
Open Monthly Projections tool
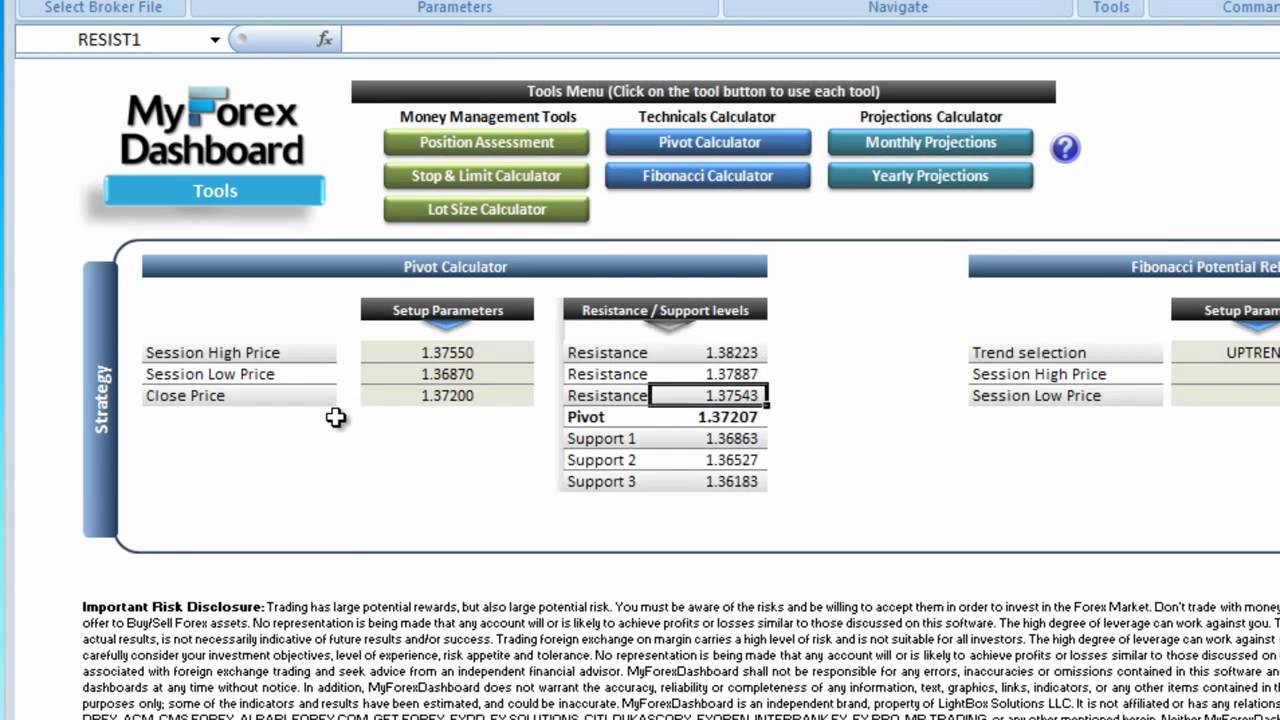pos(931,143)
